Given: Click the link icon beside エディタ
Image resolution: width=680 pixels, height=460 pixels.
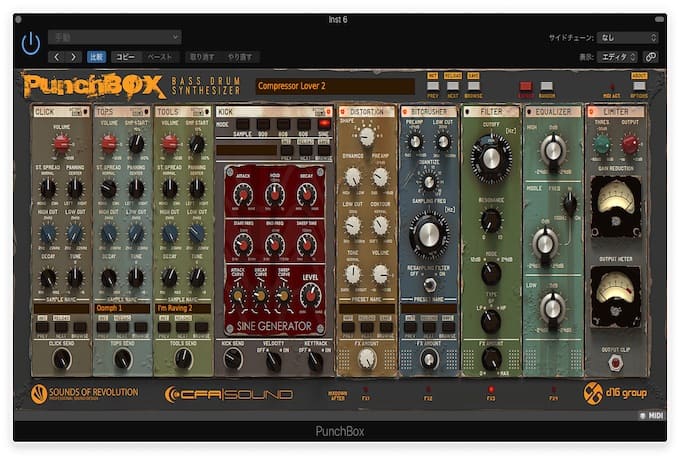Looking at the screenshot, I should click(651, 57).
